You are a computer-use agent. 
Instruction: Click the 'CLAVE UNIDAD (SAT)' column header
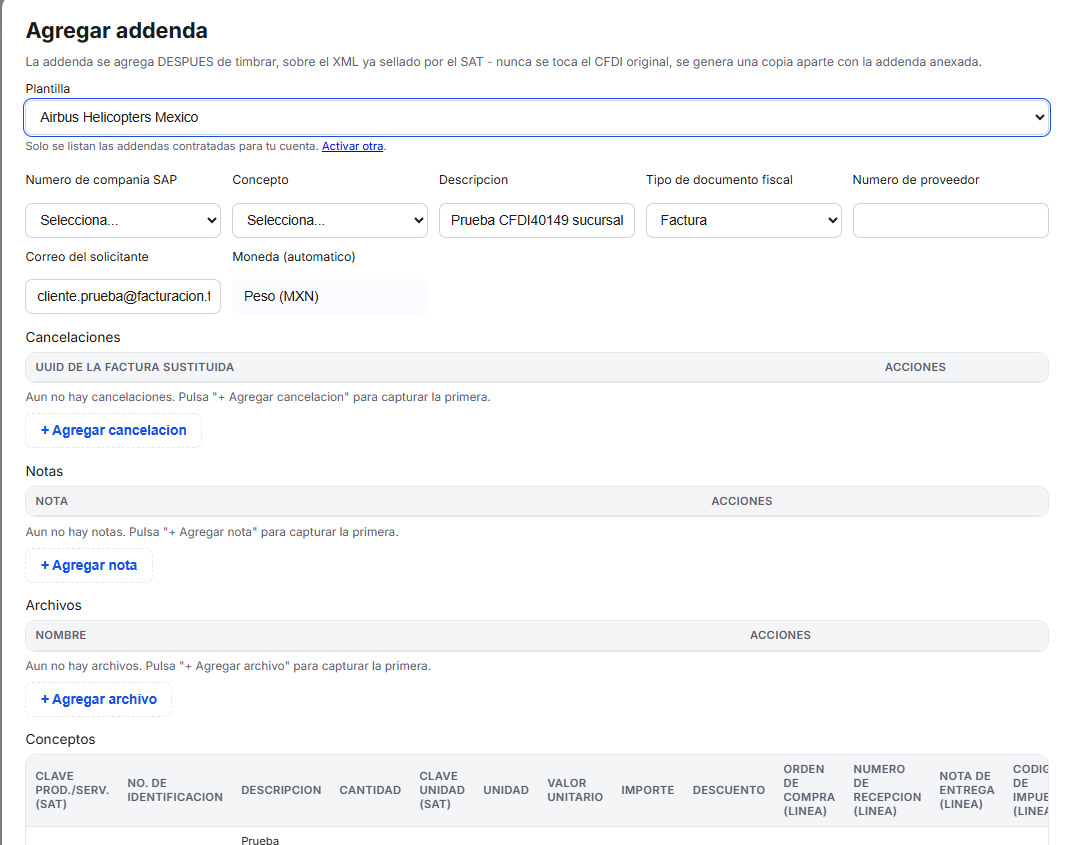tap(442, 790)
